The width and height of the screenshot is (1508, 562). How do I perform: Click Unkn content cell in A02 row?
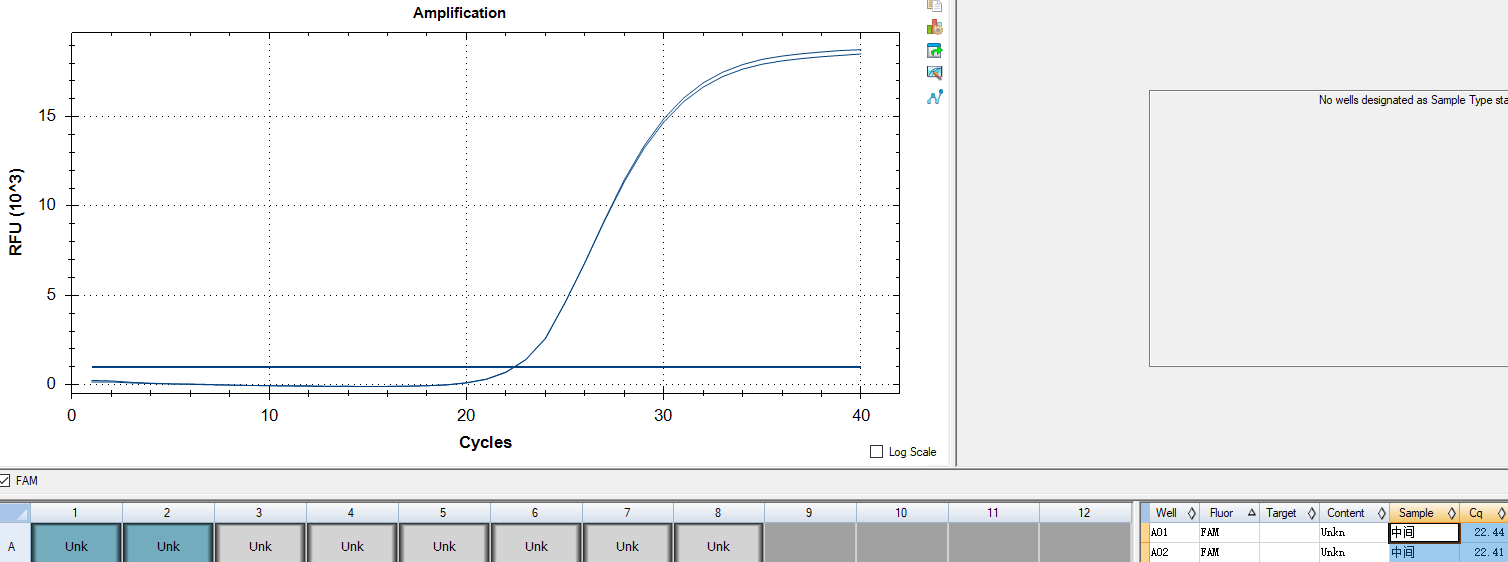pos(1353,552)
